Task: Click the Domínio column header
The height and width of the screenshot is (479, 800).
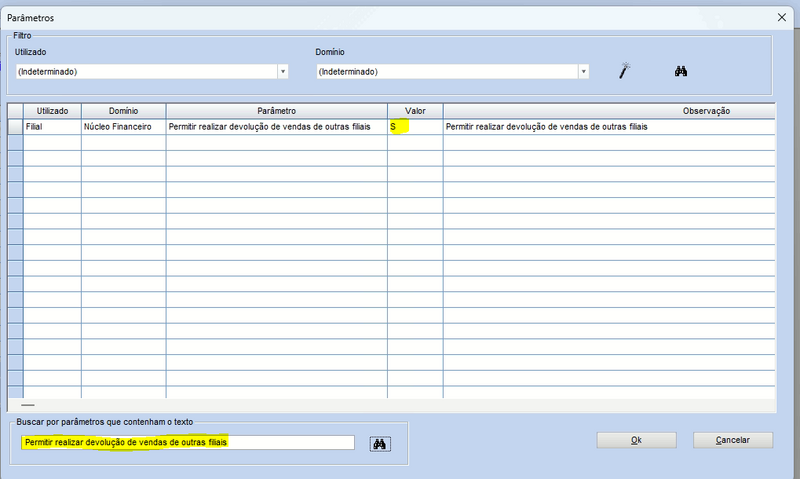Action: coord(123,110)
